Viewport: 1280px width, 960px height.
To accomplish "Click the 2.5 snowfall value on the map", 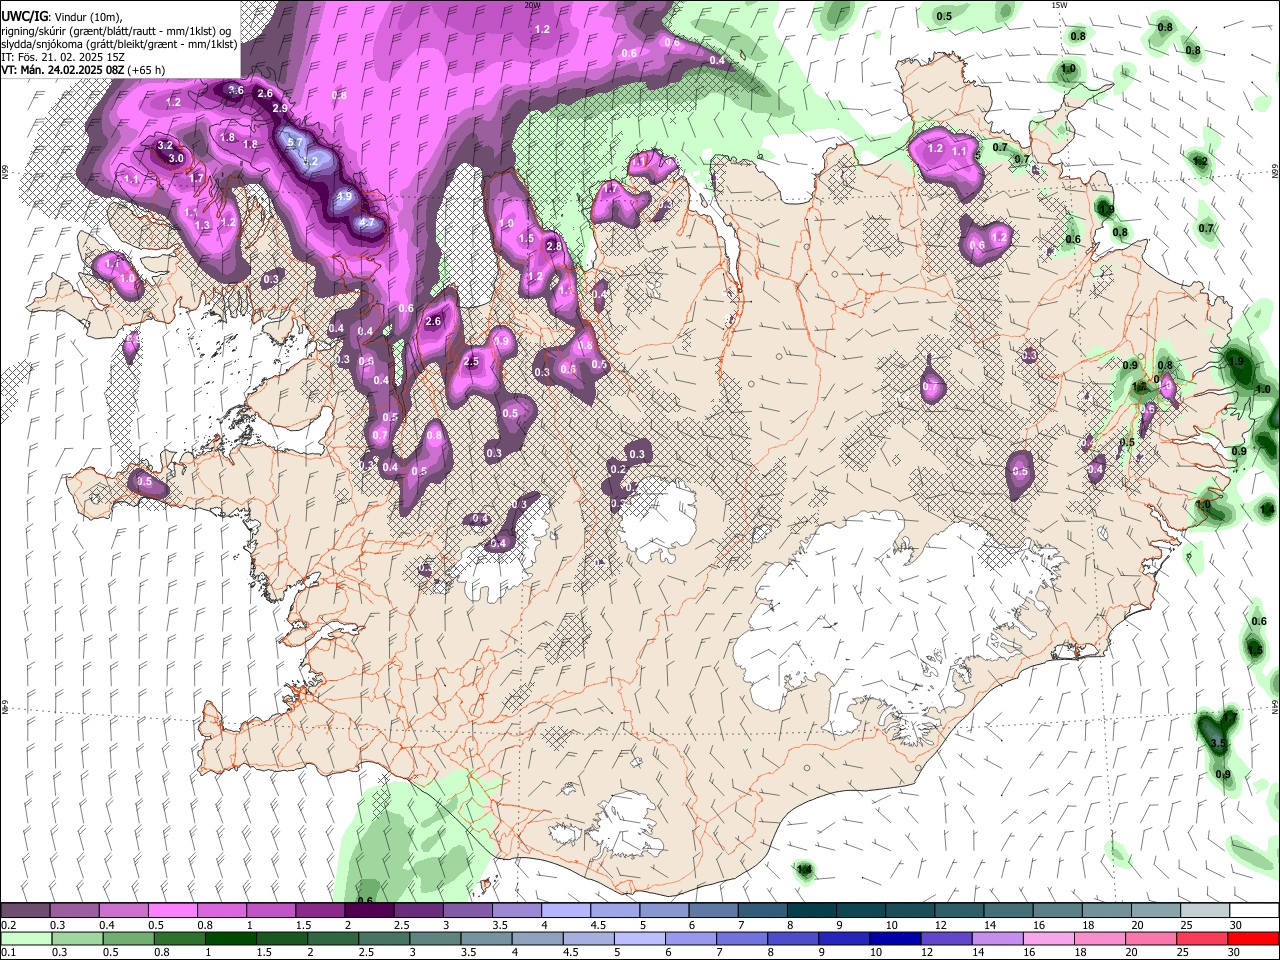I will click(472, 362).
